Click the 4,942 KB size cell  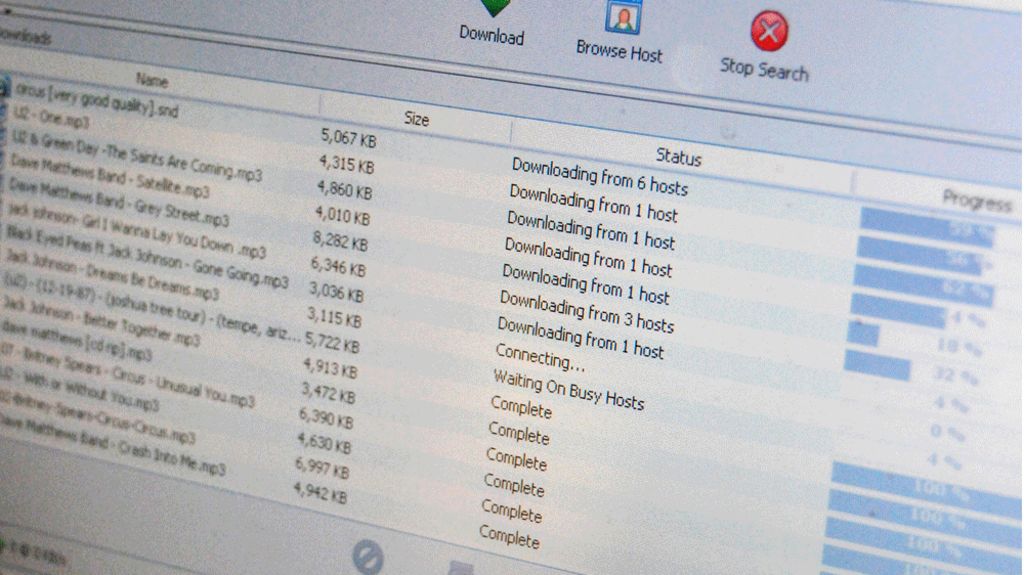(x=319, y=492)
